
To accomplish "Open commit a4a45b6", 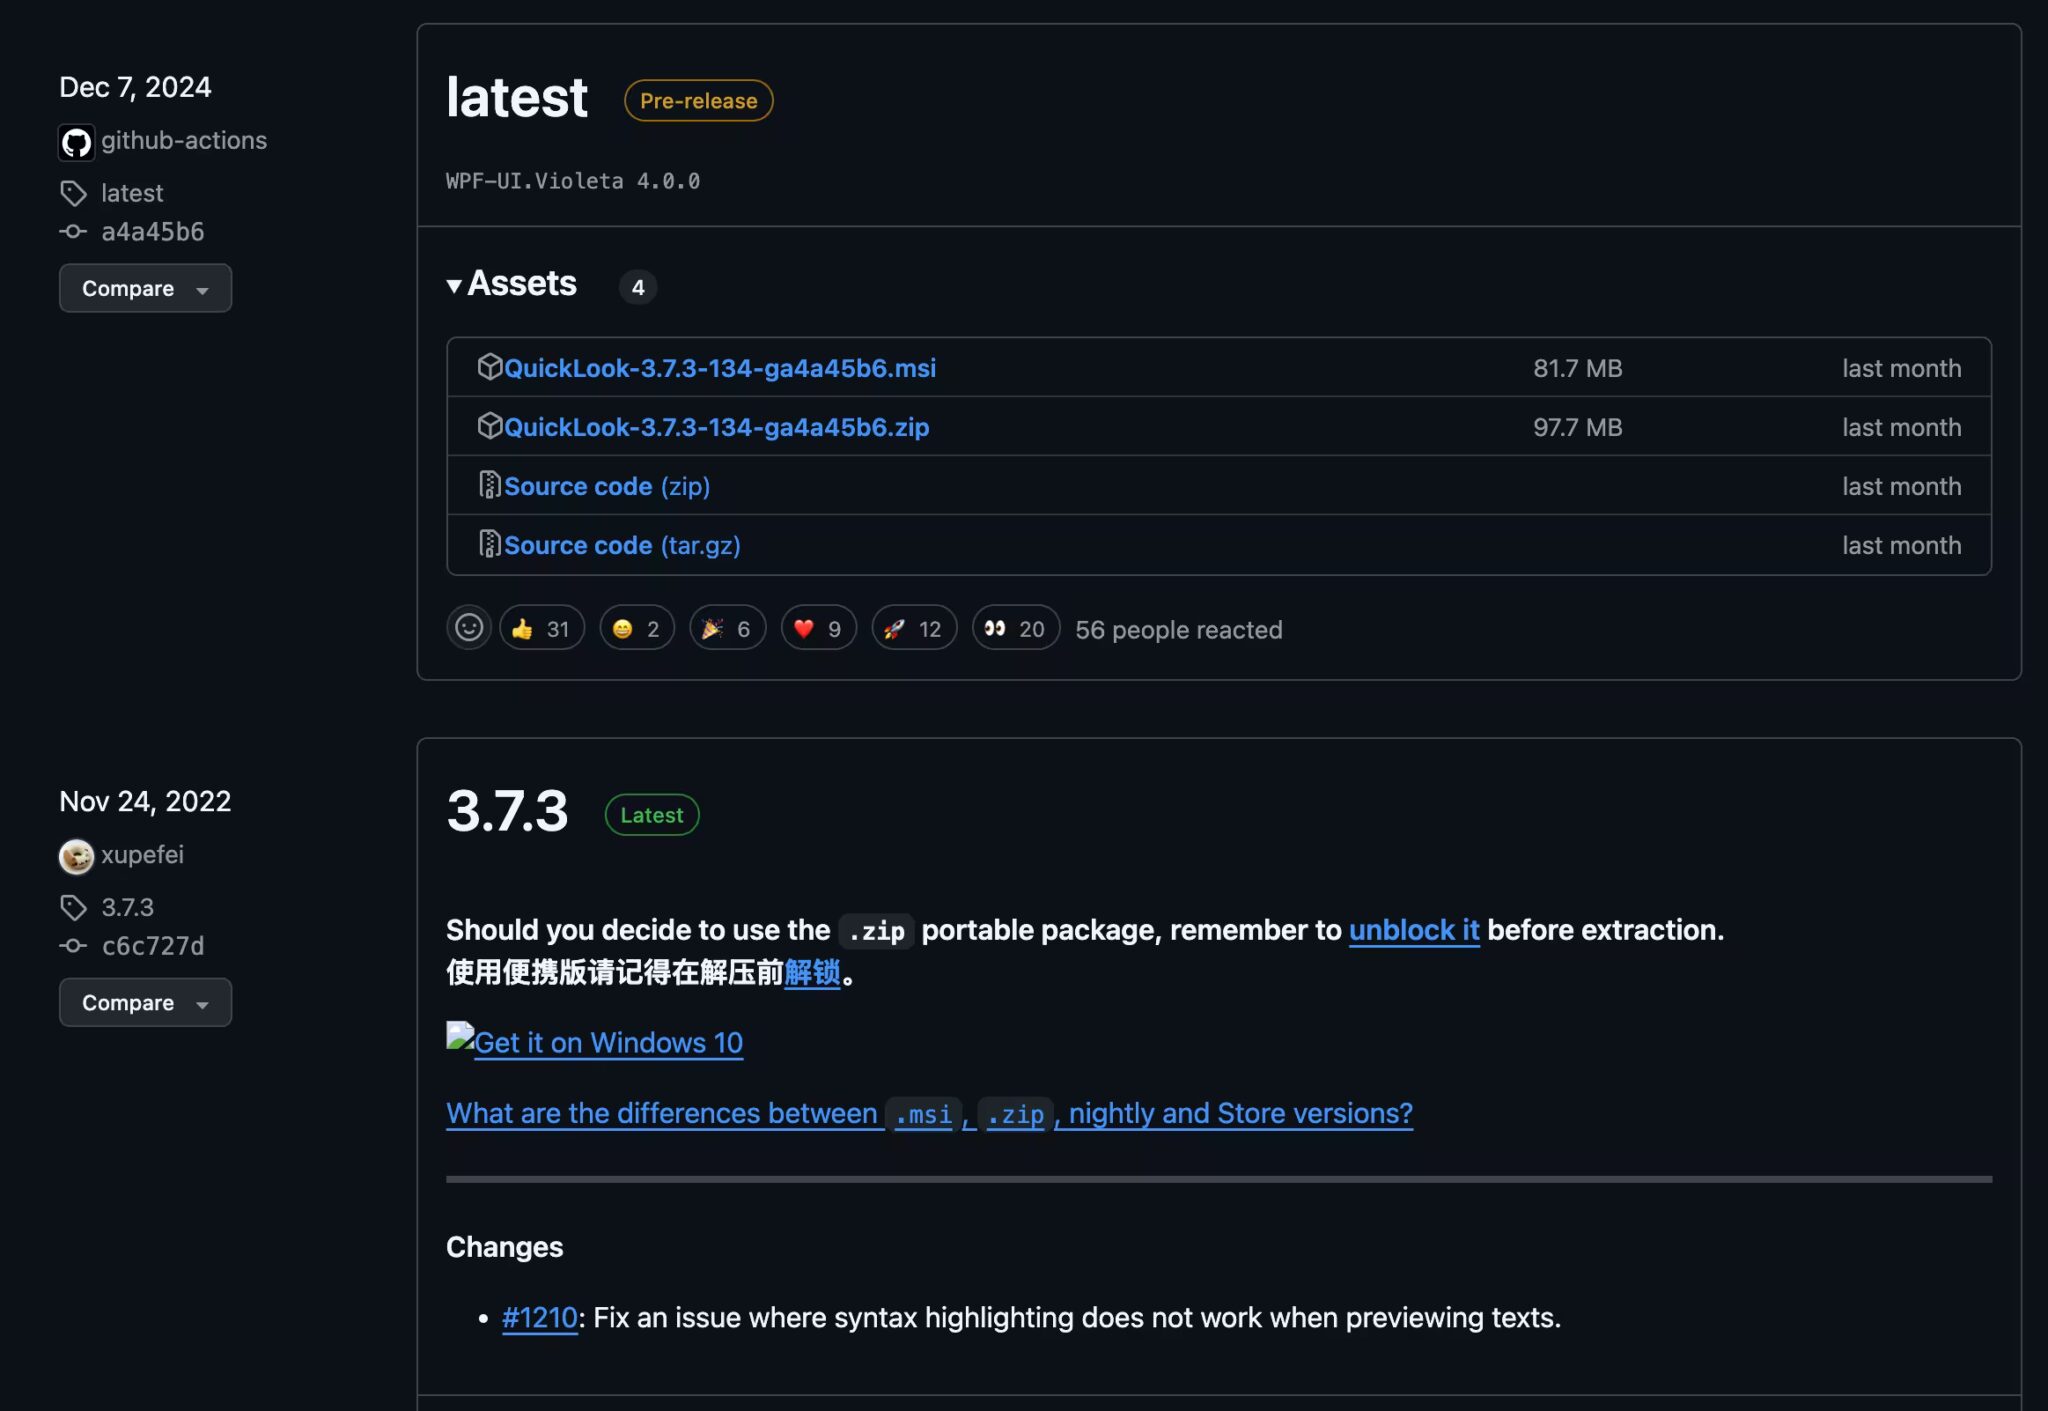I will pos(152,232).
